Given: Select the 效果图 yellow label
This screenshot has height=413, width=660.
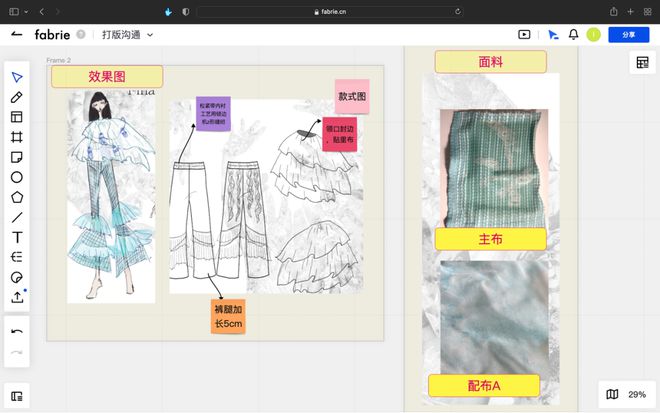Looking at the screenshot, I should [x=107, y=76].
